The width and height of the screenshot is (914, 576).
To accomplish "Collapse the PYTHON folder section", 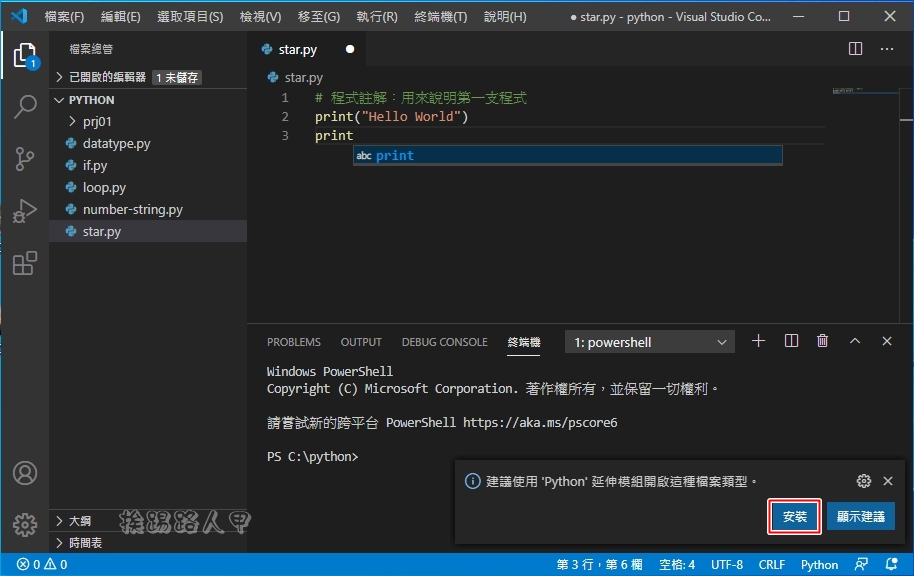I will tap(92, 100).
